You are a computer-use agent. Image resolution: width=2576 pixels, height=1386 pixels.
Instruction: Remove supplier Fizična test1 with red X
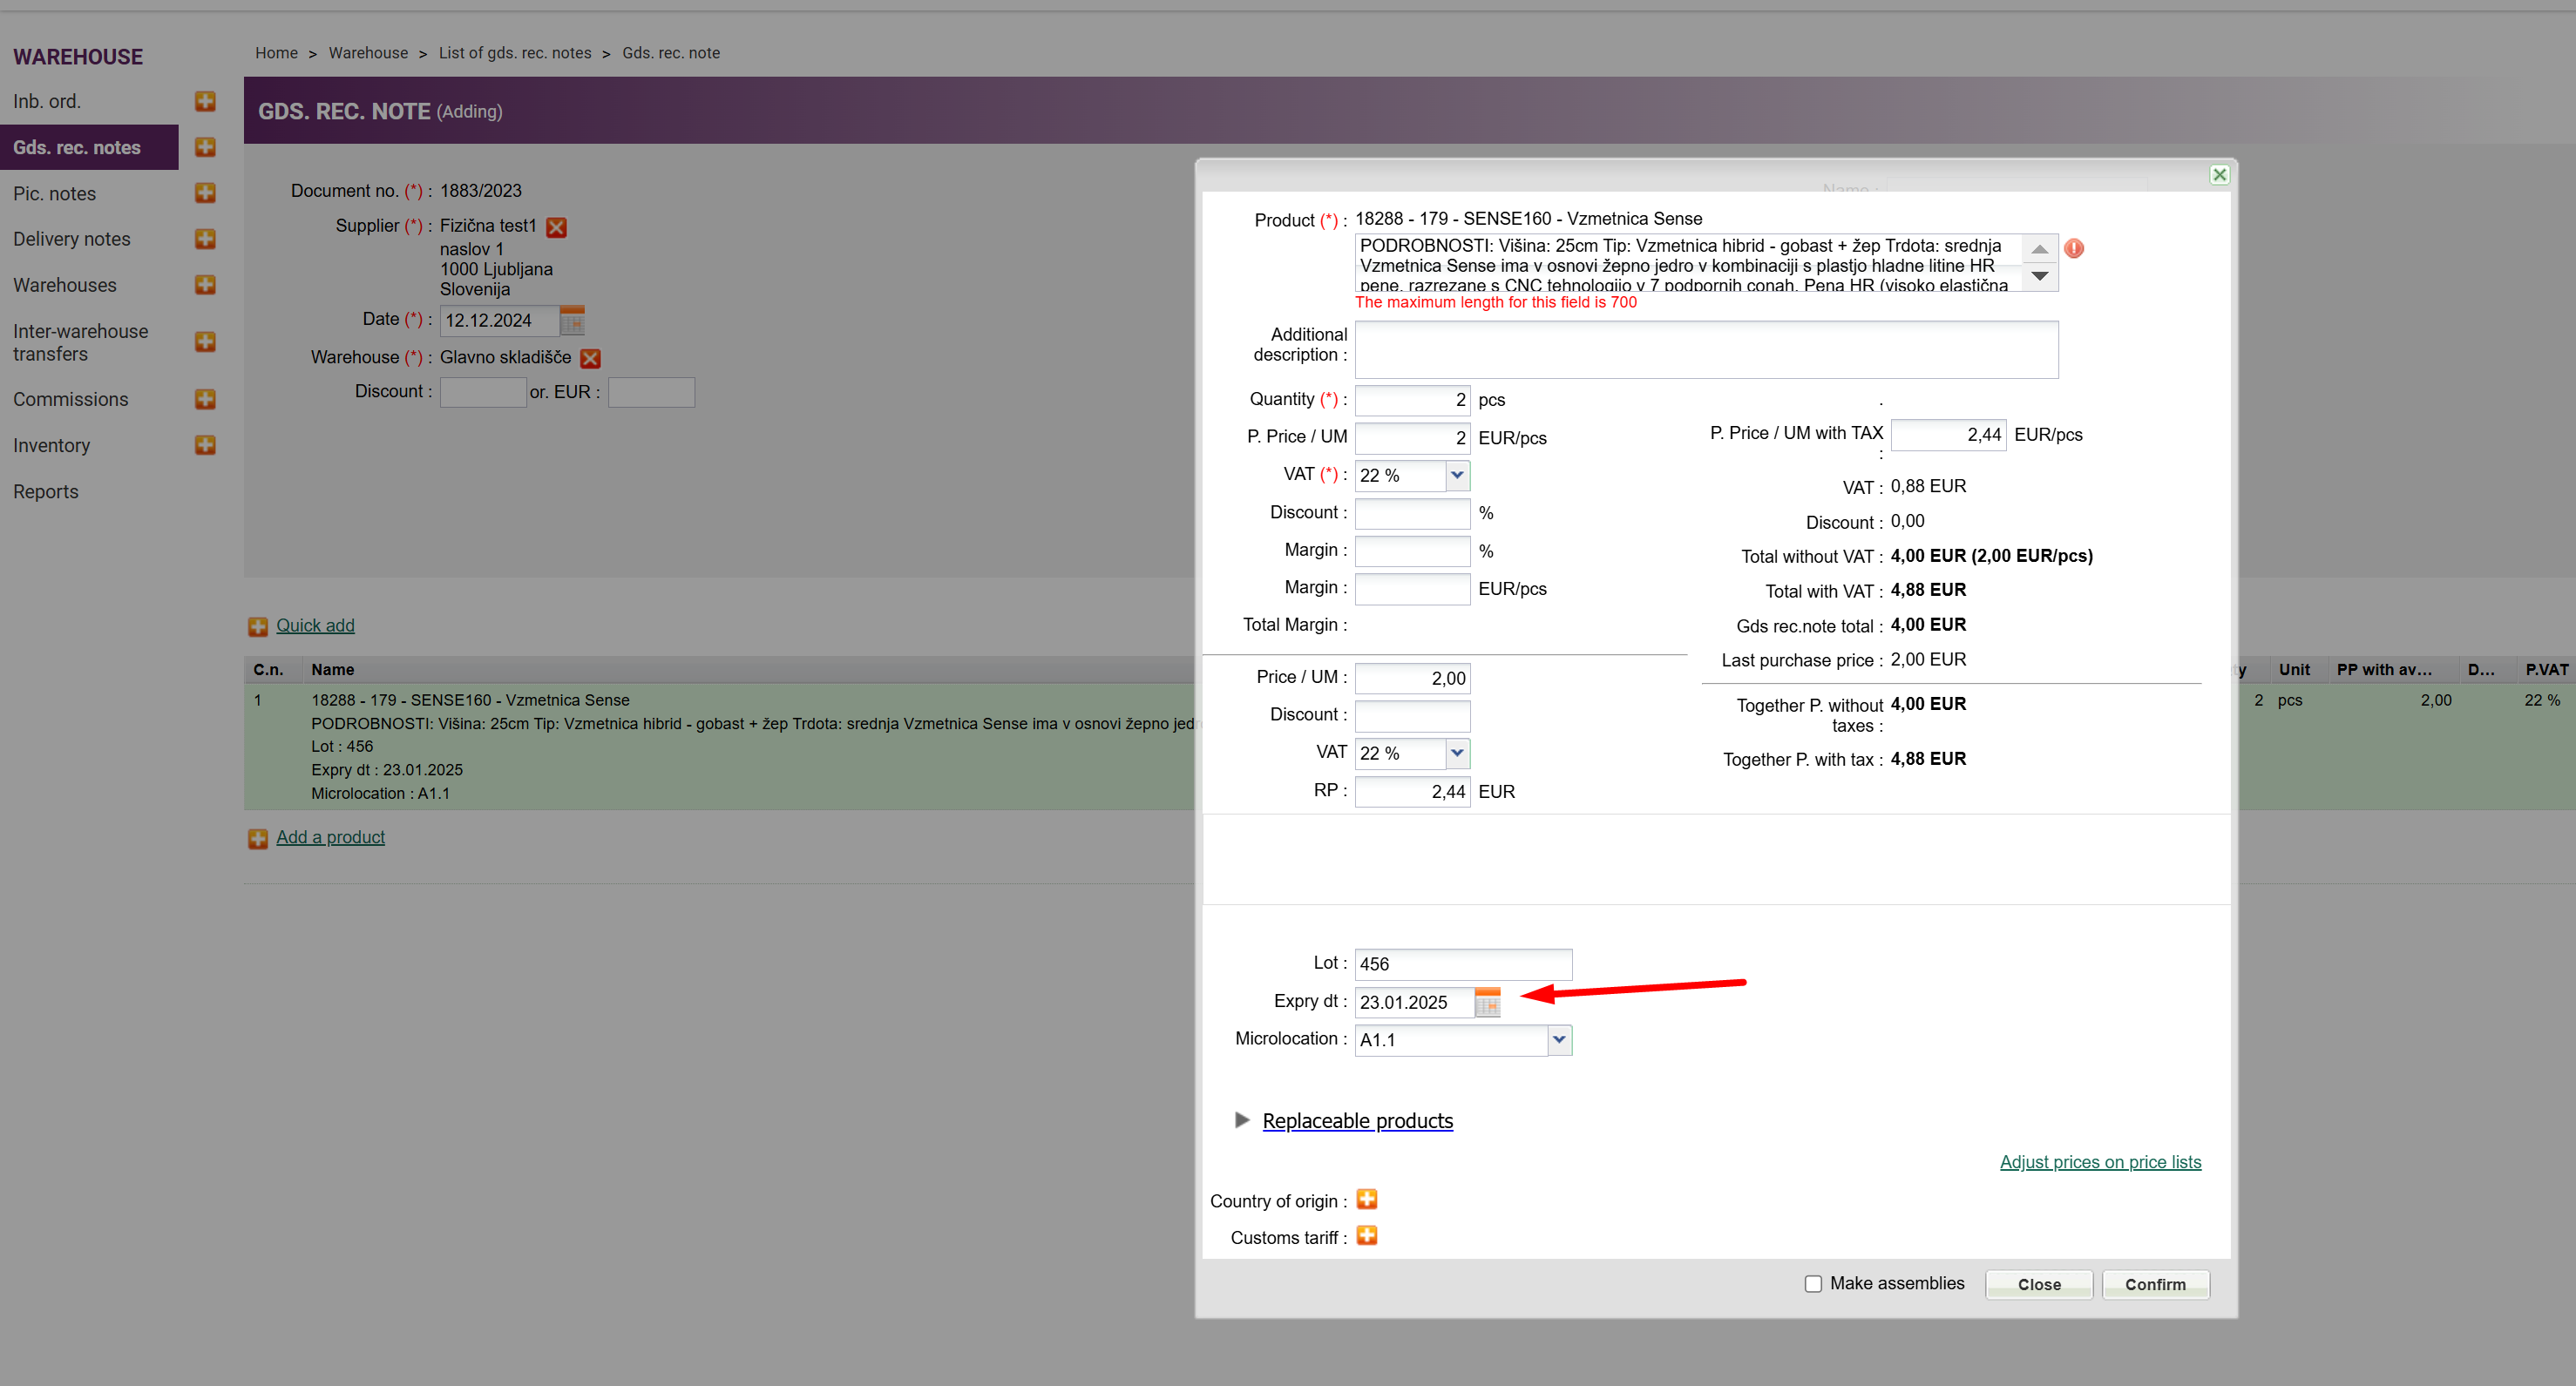(557, 227)
